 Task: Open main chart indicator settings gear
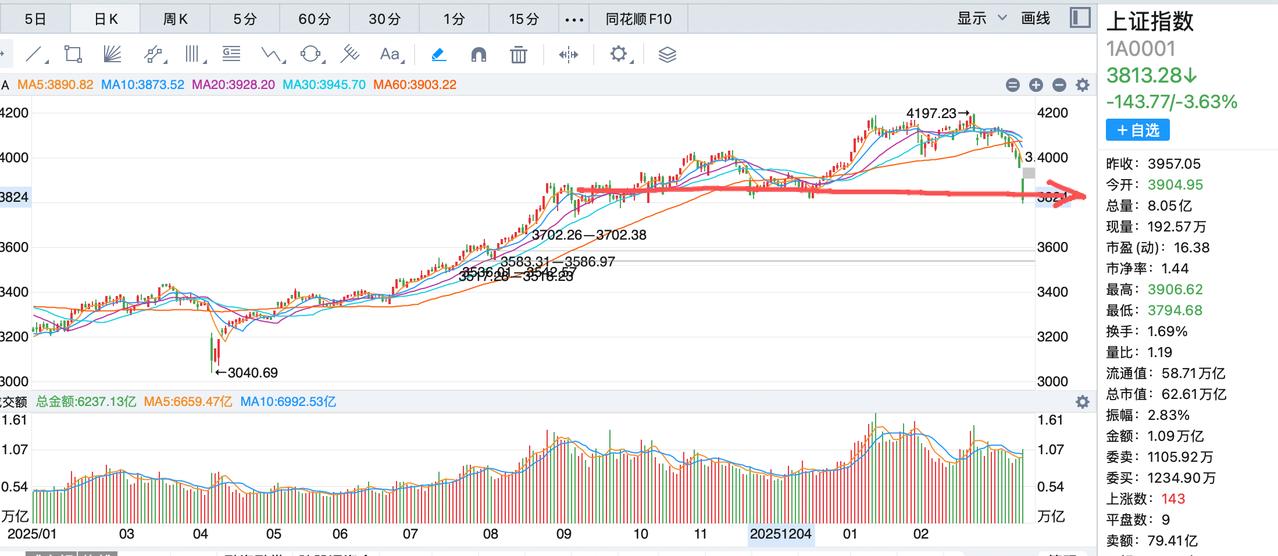tap(1082, 86)
